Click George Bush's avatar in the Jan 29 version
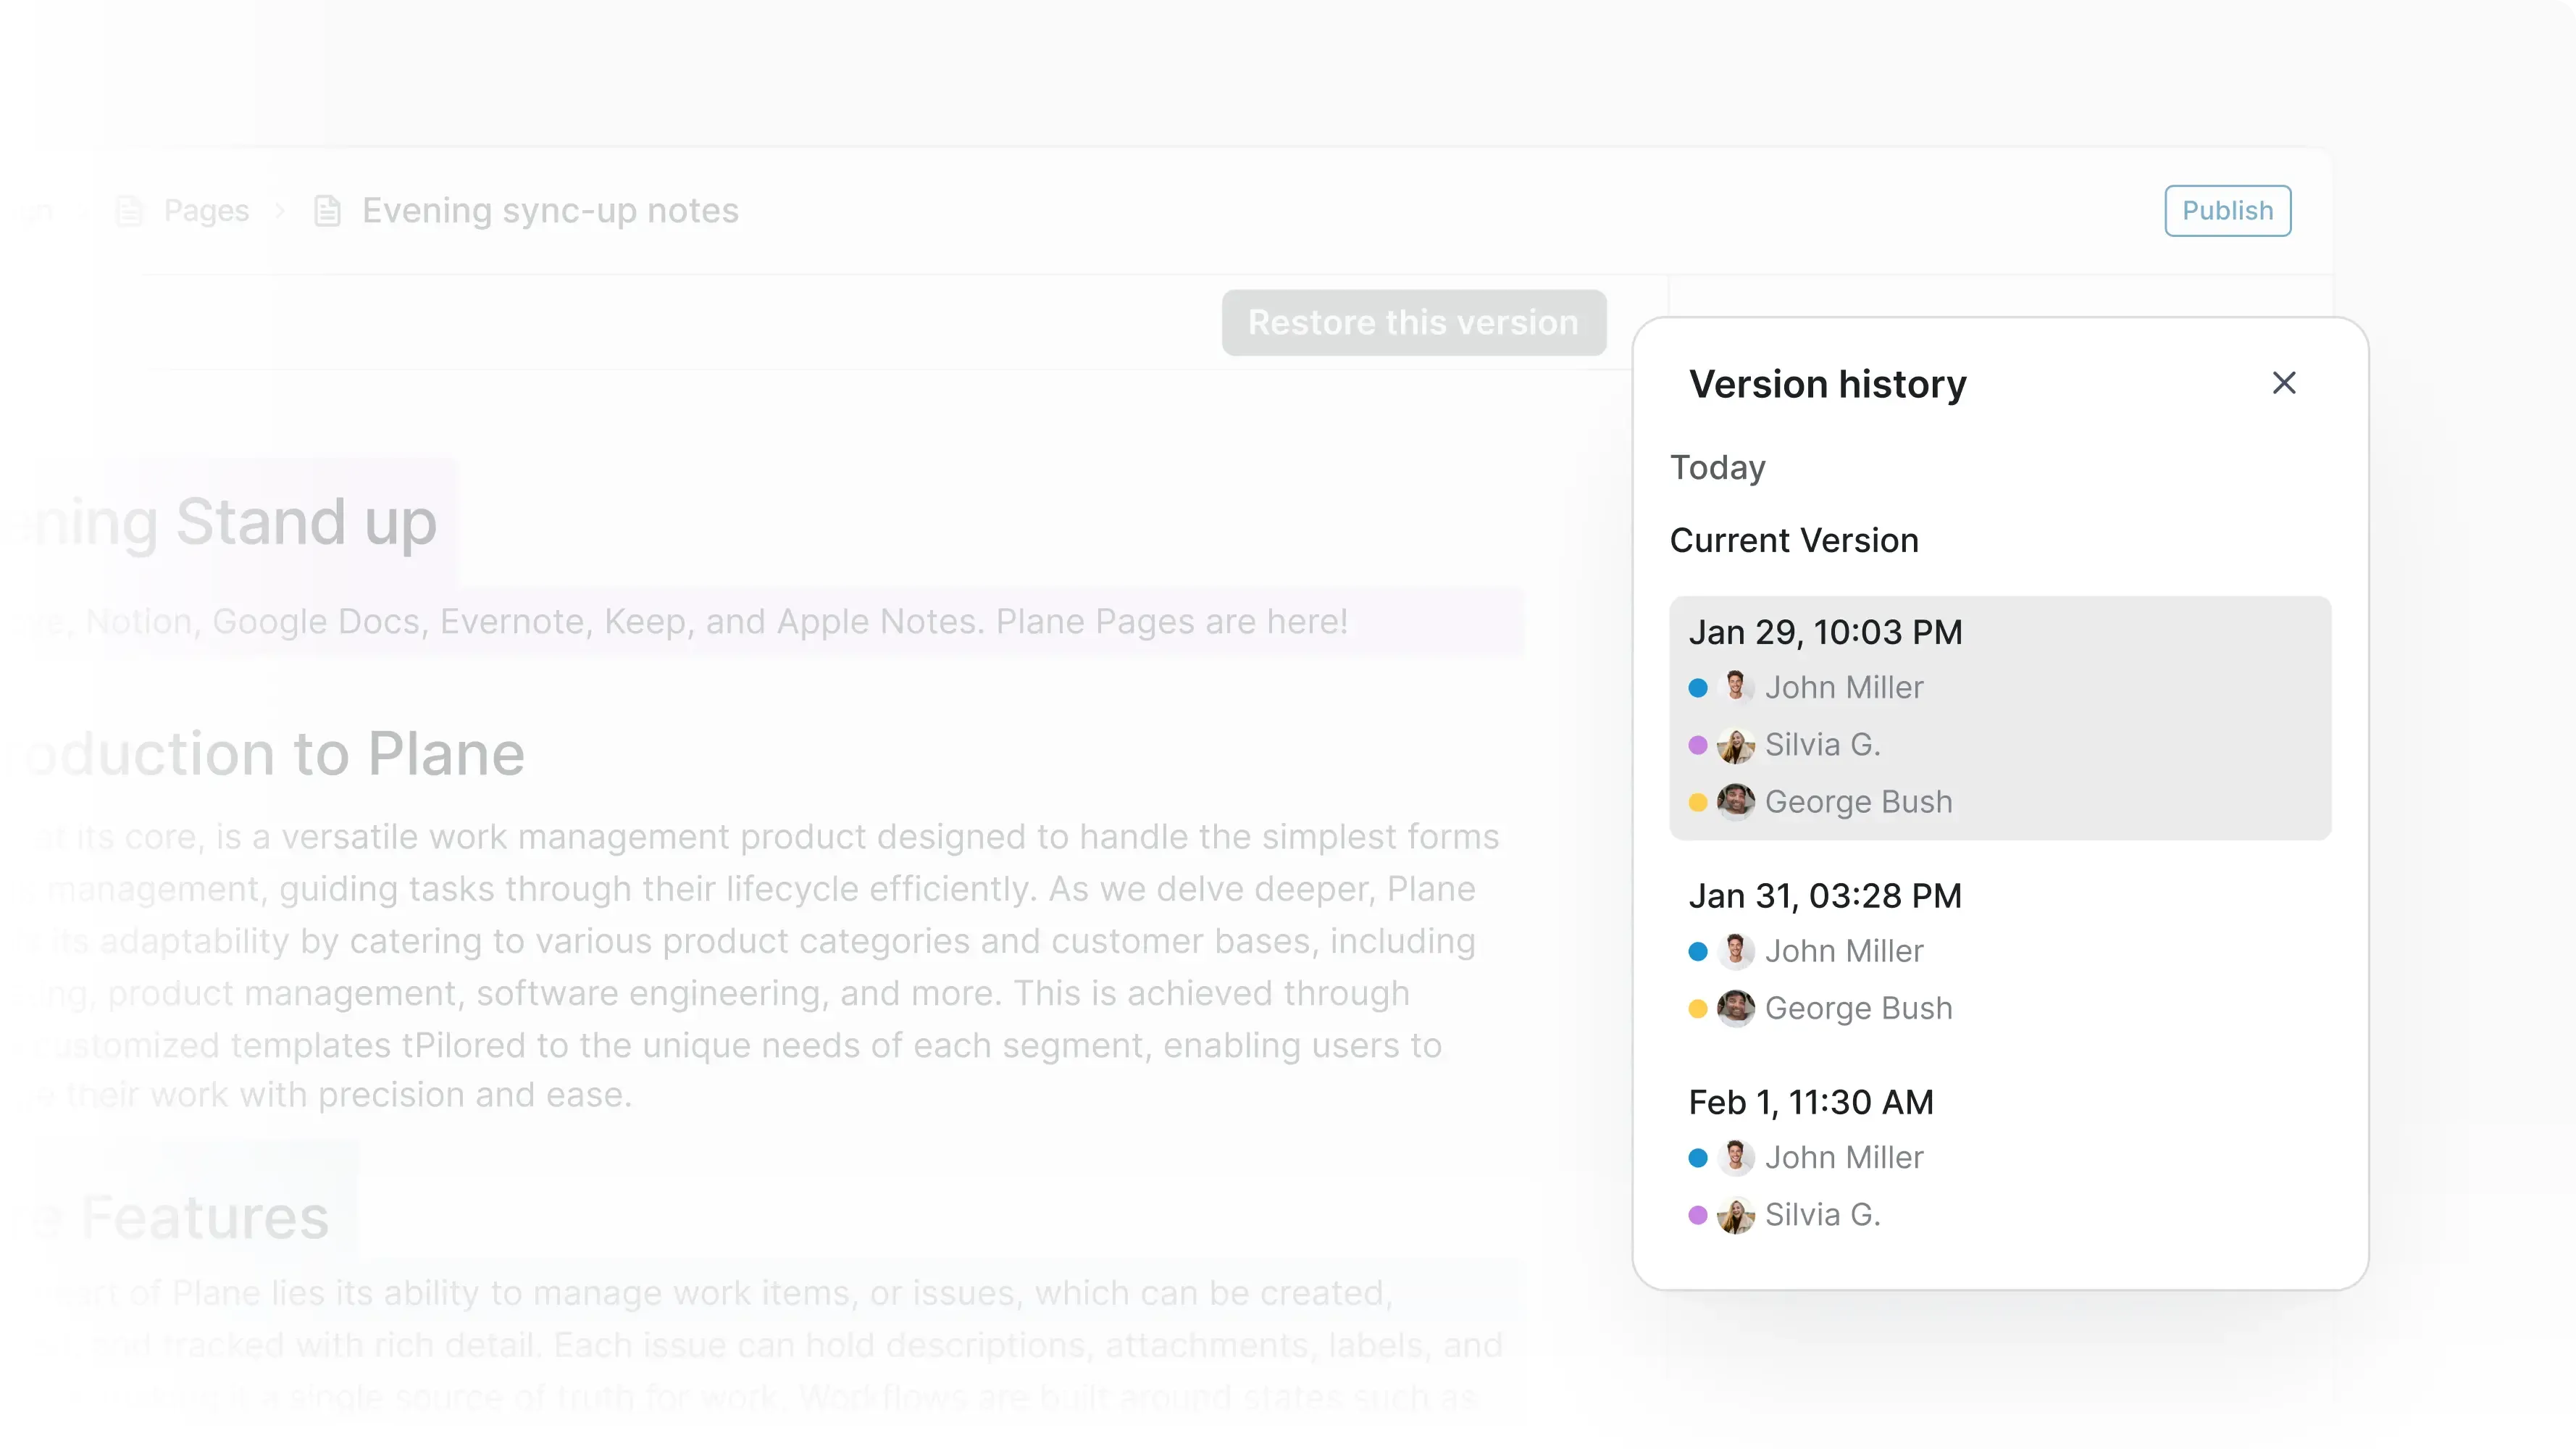Screen dimensions: 2576x1449 click(1736, 801)
